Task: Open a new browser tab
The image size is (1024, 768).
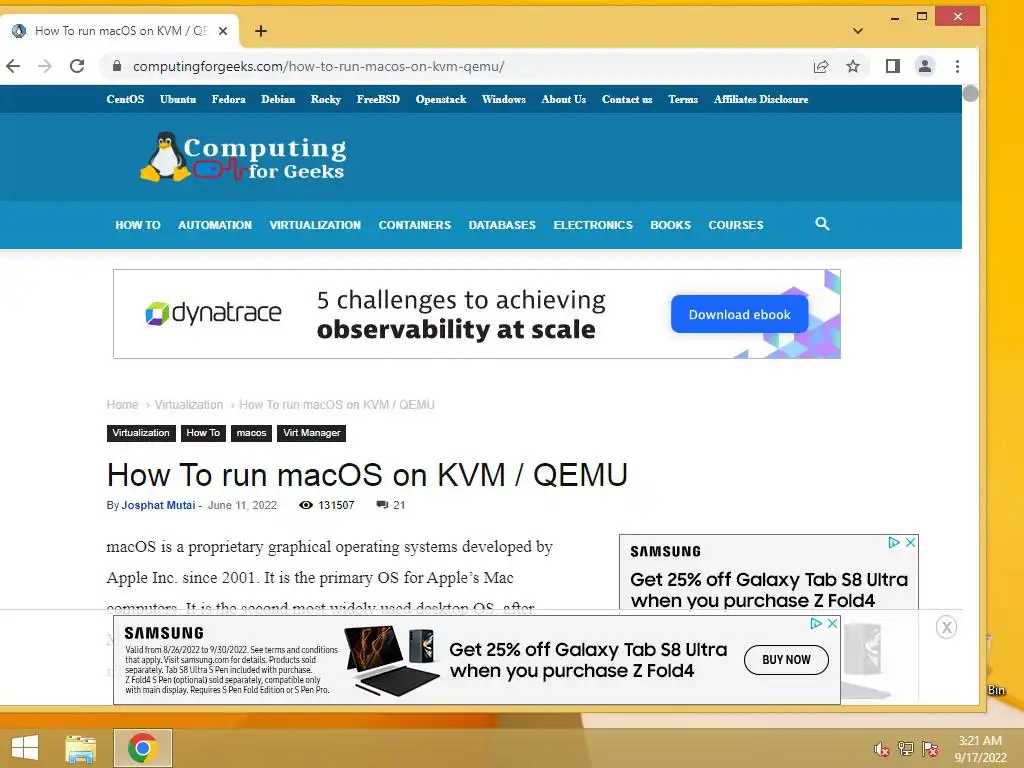Action: (x=261, y=31)
